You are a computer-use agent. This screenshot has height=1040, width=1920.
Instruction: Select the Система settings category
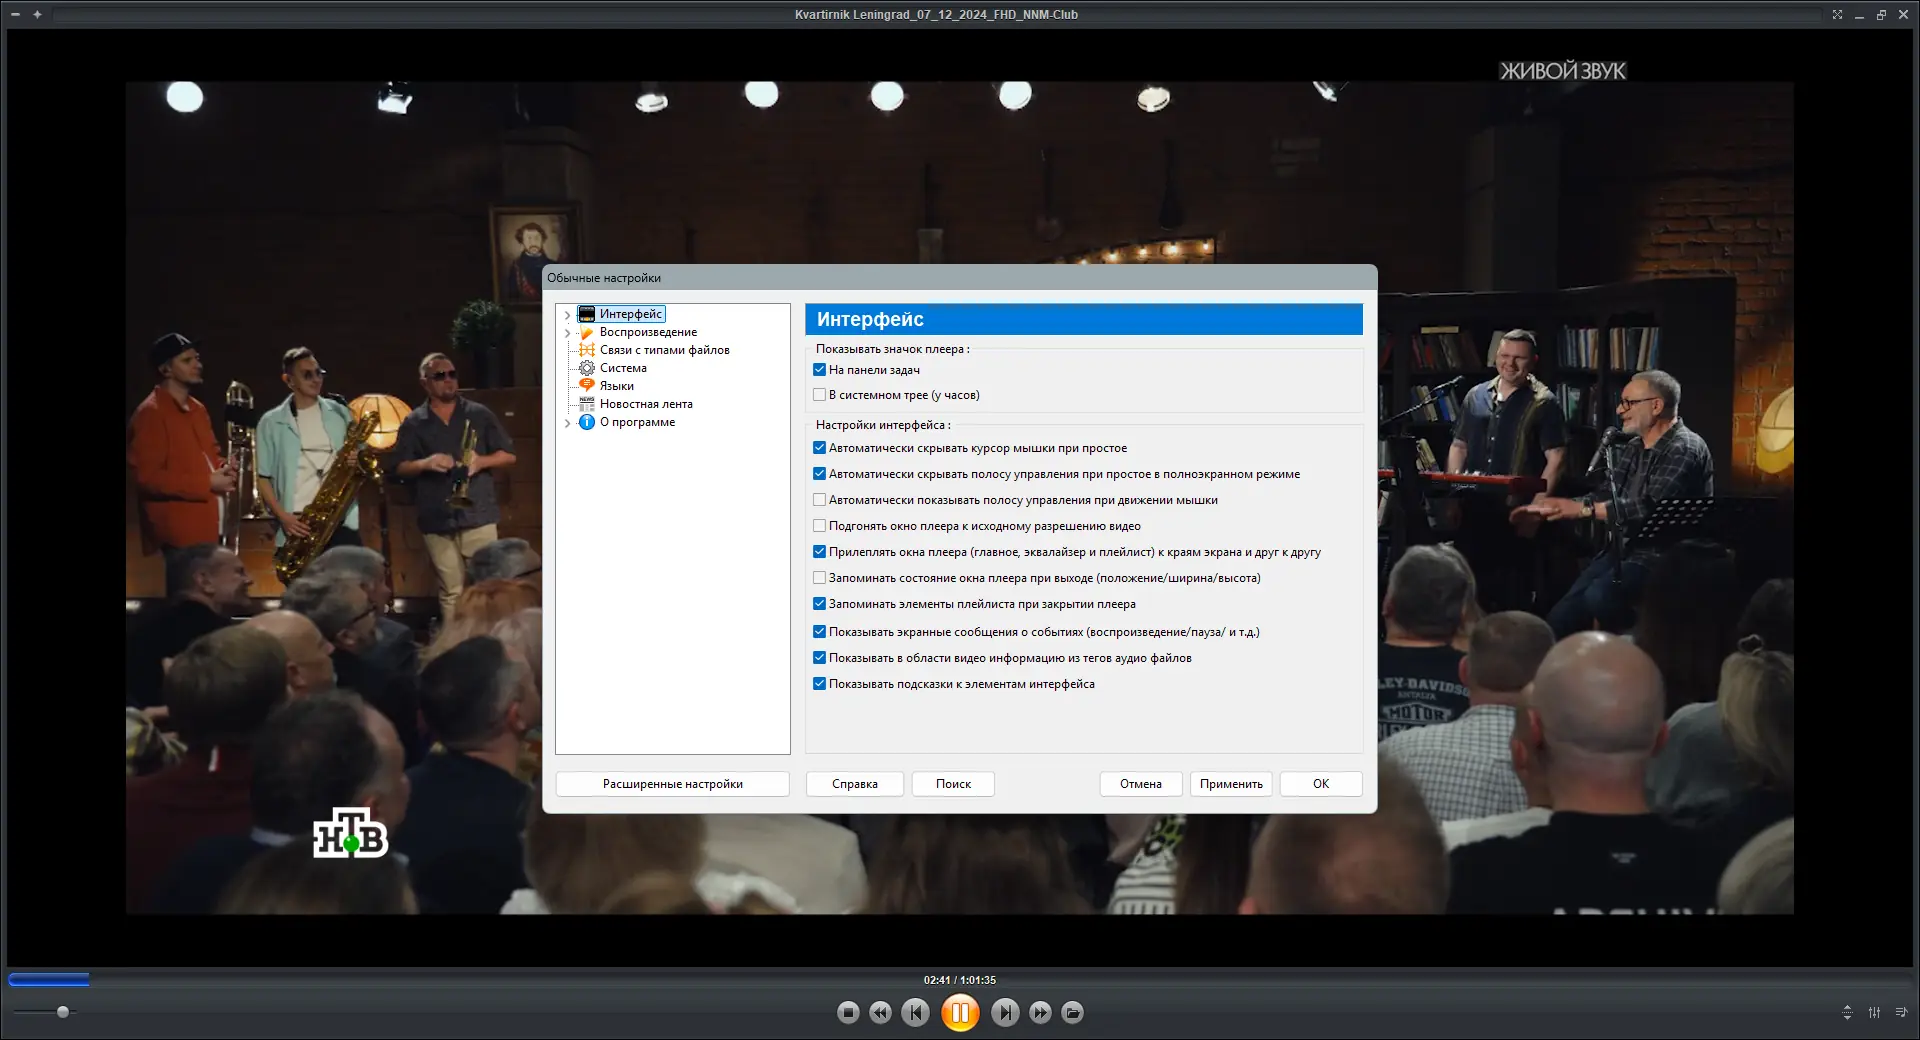pyautogui.click(x=622, y=367)
